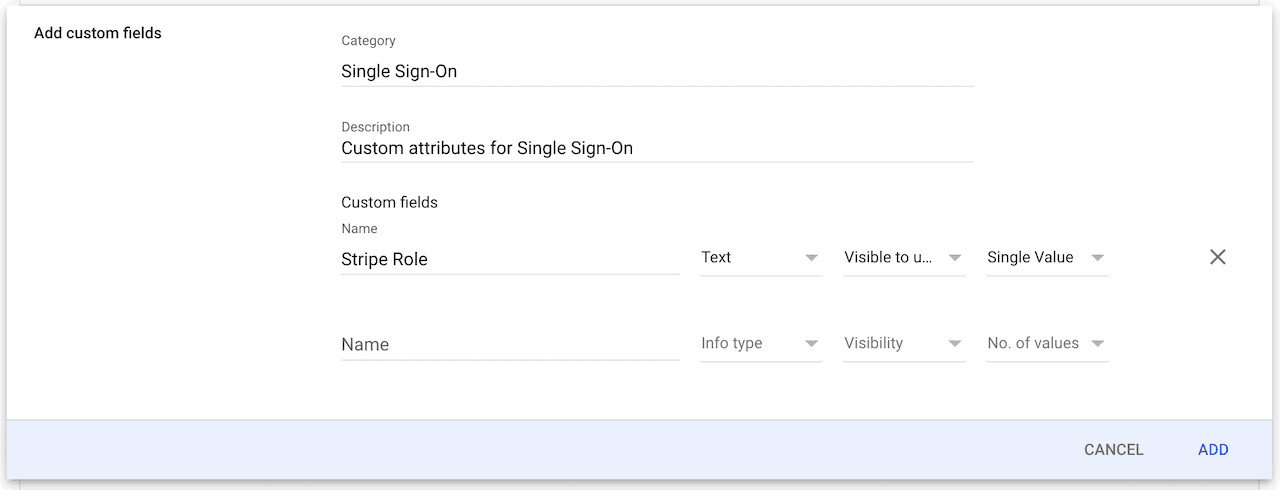This screenshot has height=490, width=1280.
Task: Open the Text info type dropdown
Action: [x=761, y=258]
